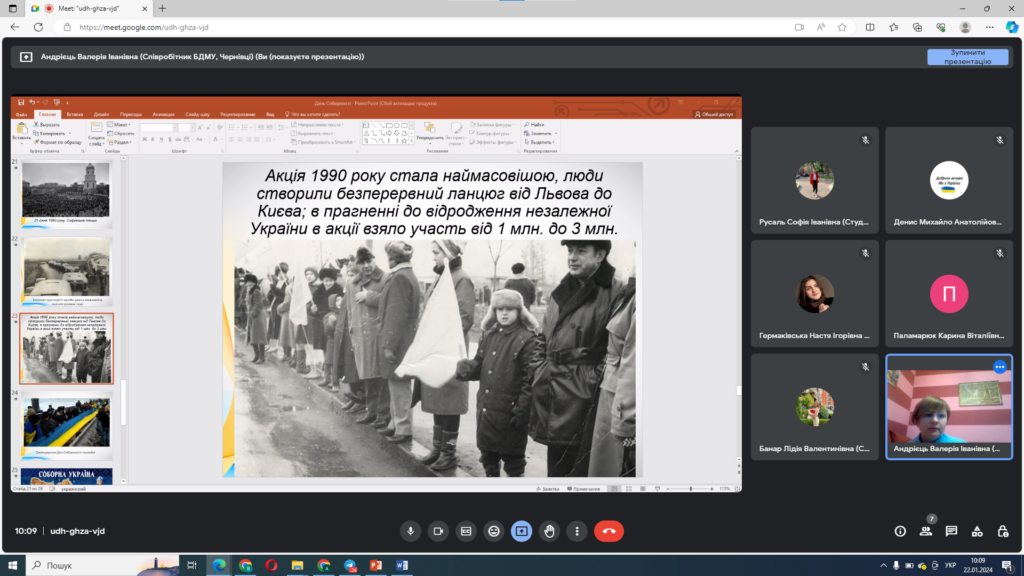Click the Зупинити презентацію button

point(967,57)
